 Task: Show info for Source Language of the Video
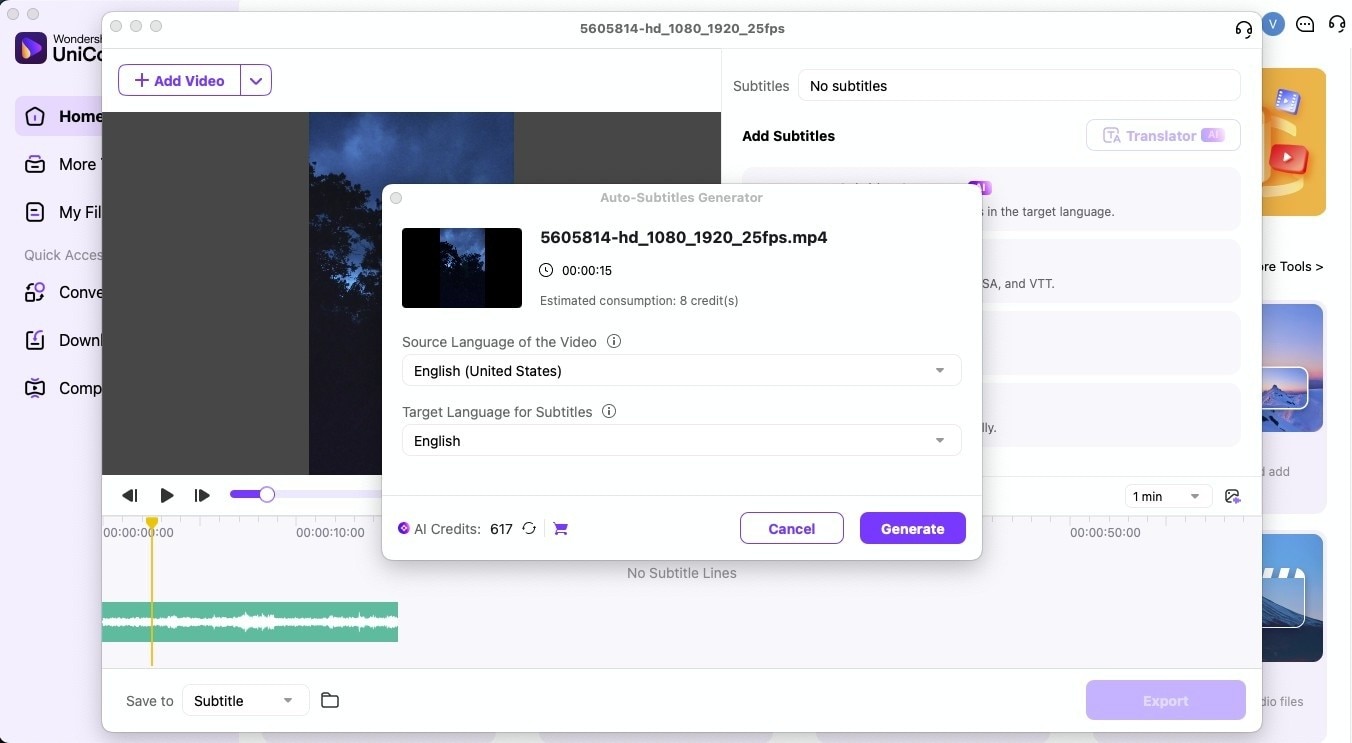point(614,341)
